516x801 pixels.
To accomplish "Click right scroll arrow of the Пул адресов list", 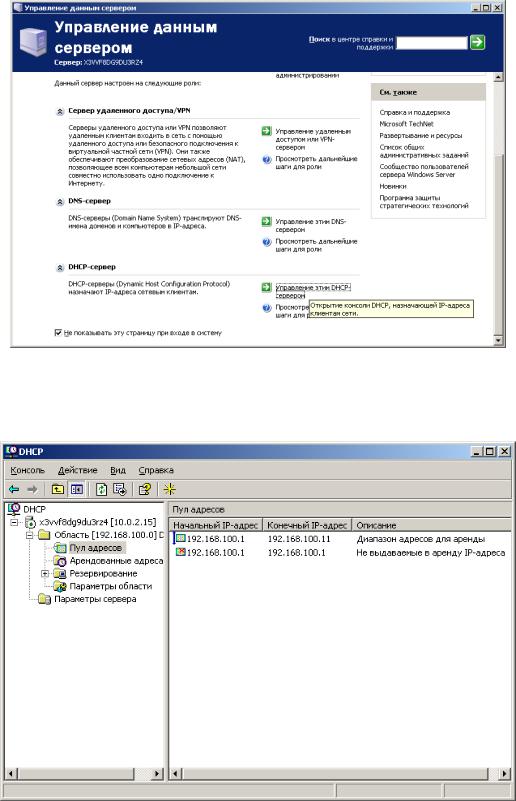I will click(505, 773).
